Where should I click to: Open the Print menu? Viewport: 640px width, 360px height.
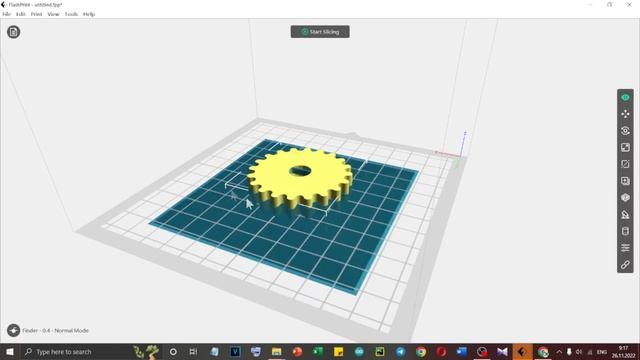click(x=36, y=14)
